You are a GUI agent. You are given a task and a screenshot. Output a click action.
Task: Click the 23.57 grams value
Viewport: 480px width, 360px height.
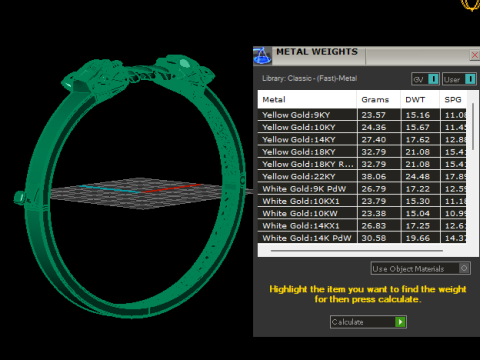tap(374, 115)
